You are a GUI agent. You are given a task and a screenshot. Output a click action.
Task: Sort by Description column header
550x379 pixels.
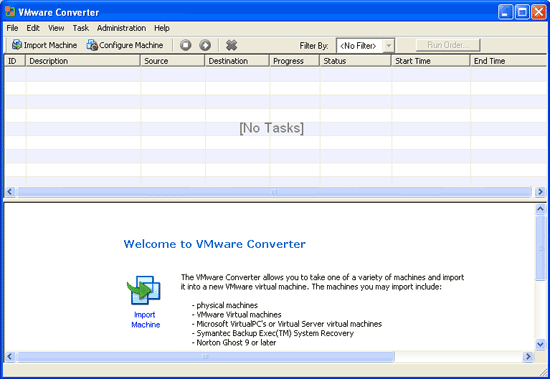[83, 61]
